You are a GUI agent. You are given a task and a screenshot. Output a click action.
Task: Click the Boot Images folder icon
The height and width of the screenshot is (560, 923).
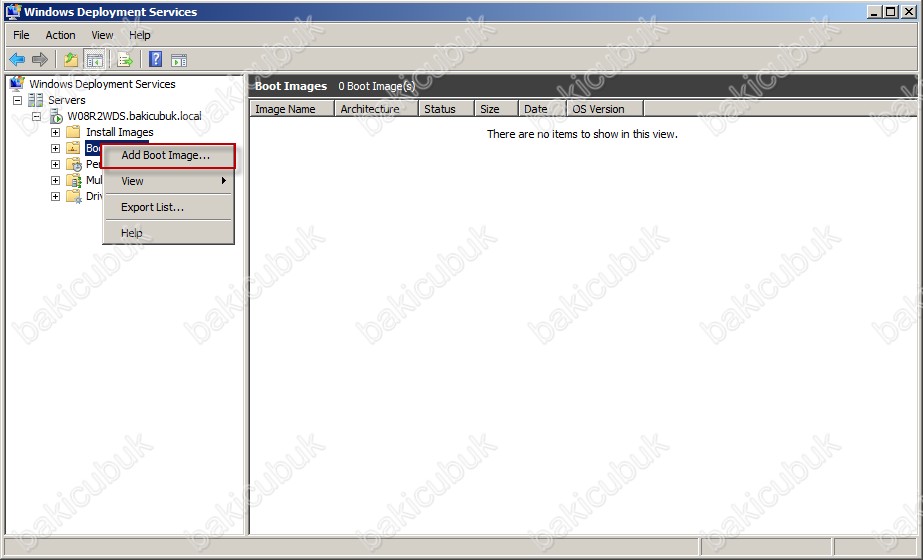point(73,148)
